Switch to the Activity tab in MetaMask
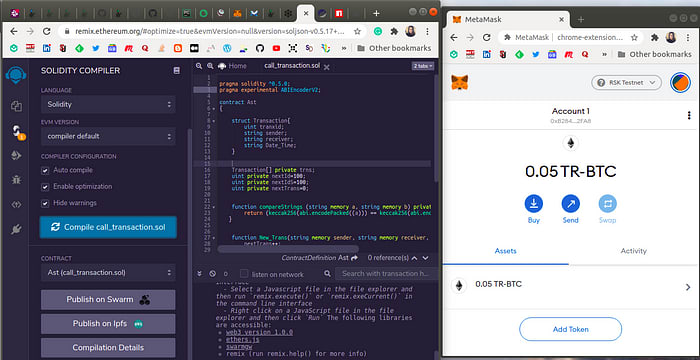Image resolution: width=700 pixels, height=360 pixels. coord(633,251)
